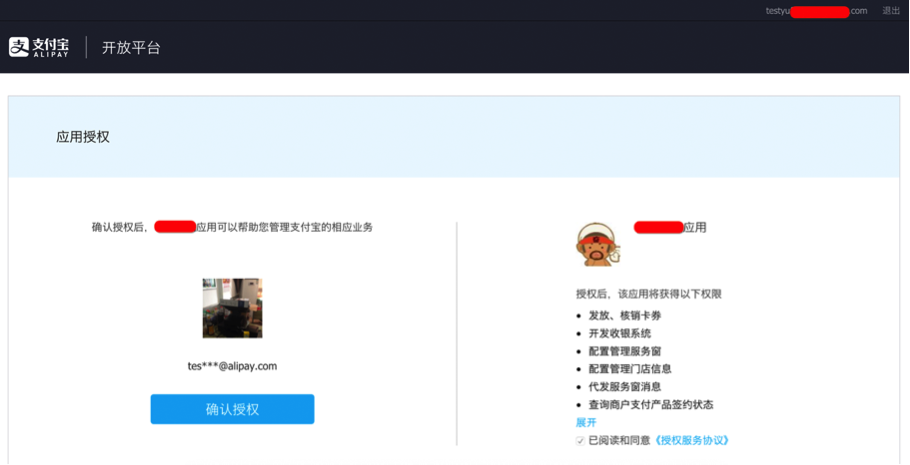910x465 pixels.
Task: Click permission item 配置管理服务窗
Action: point(625,351)
